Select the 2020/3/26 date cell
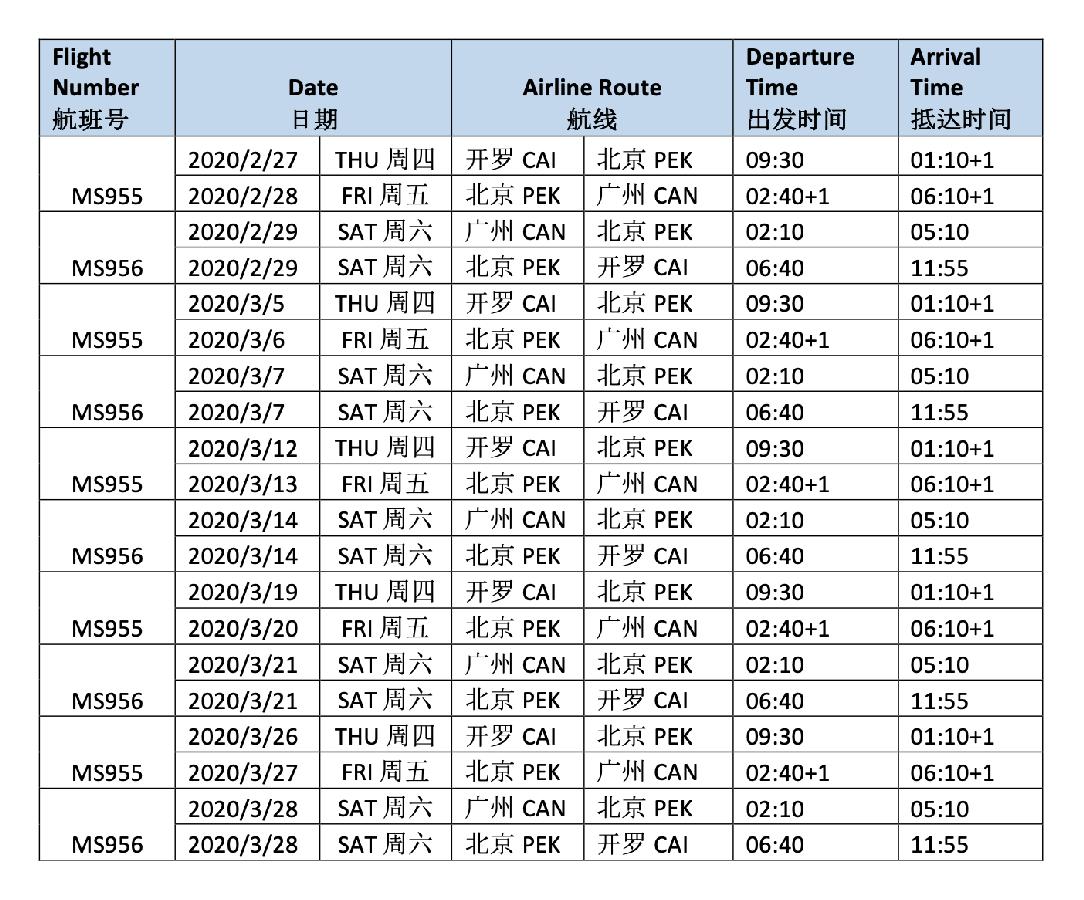Image resolution: width=1084 pixels, height=900 pixels. (x=247, y=734)
